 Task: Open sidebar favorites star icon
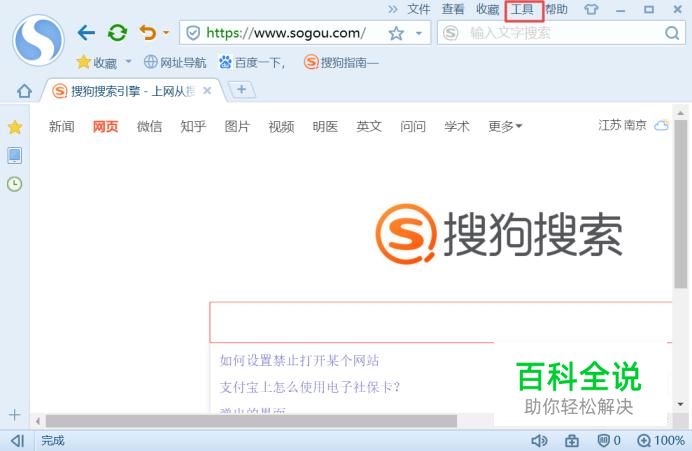[x=15, y=127]
